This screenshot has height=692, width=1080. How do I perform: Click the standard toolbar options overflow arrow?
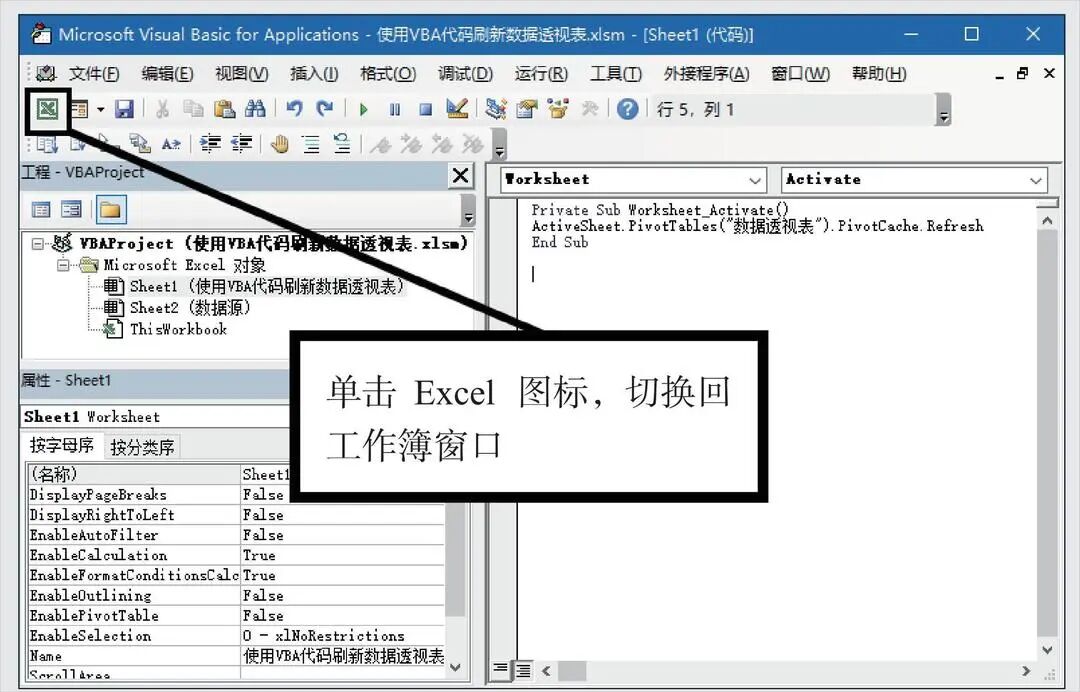[944, 109]
